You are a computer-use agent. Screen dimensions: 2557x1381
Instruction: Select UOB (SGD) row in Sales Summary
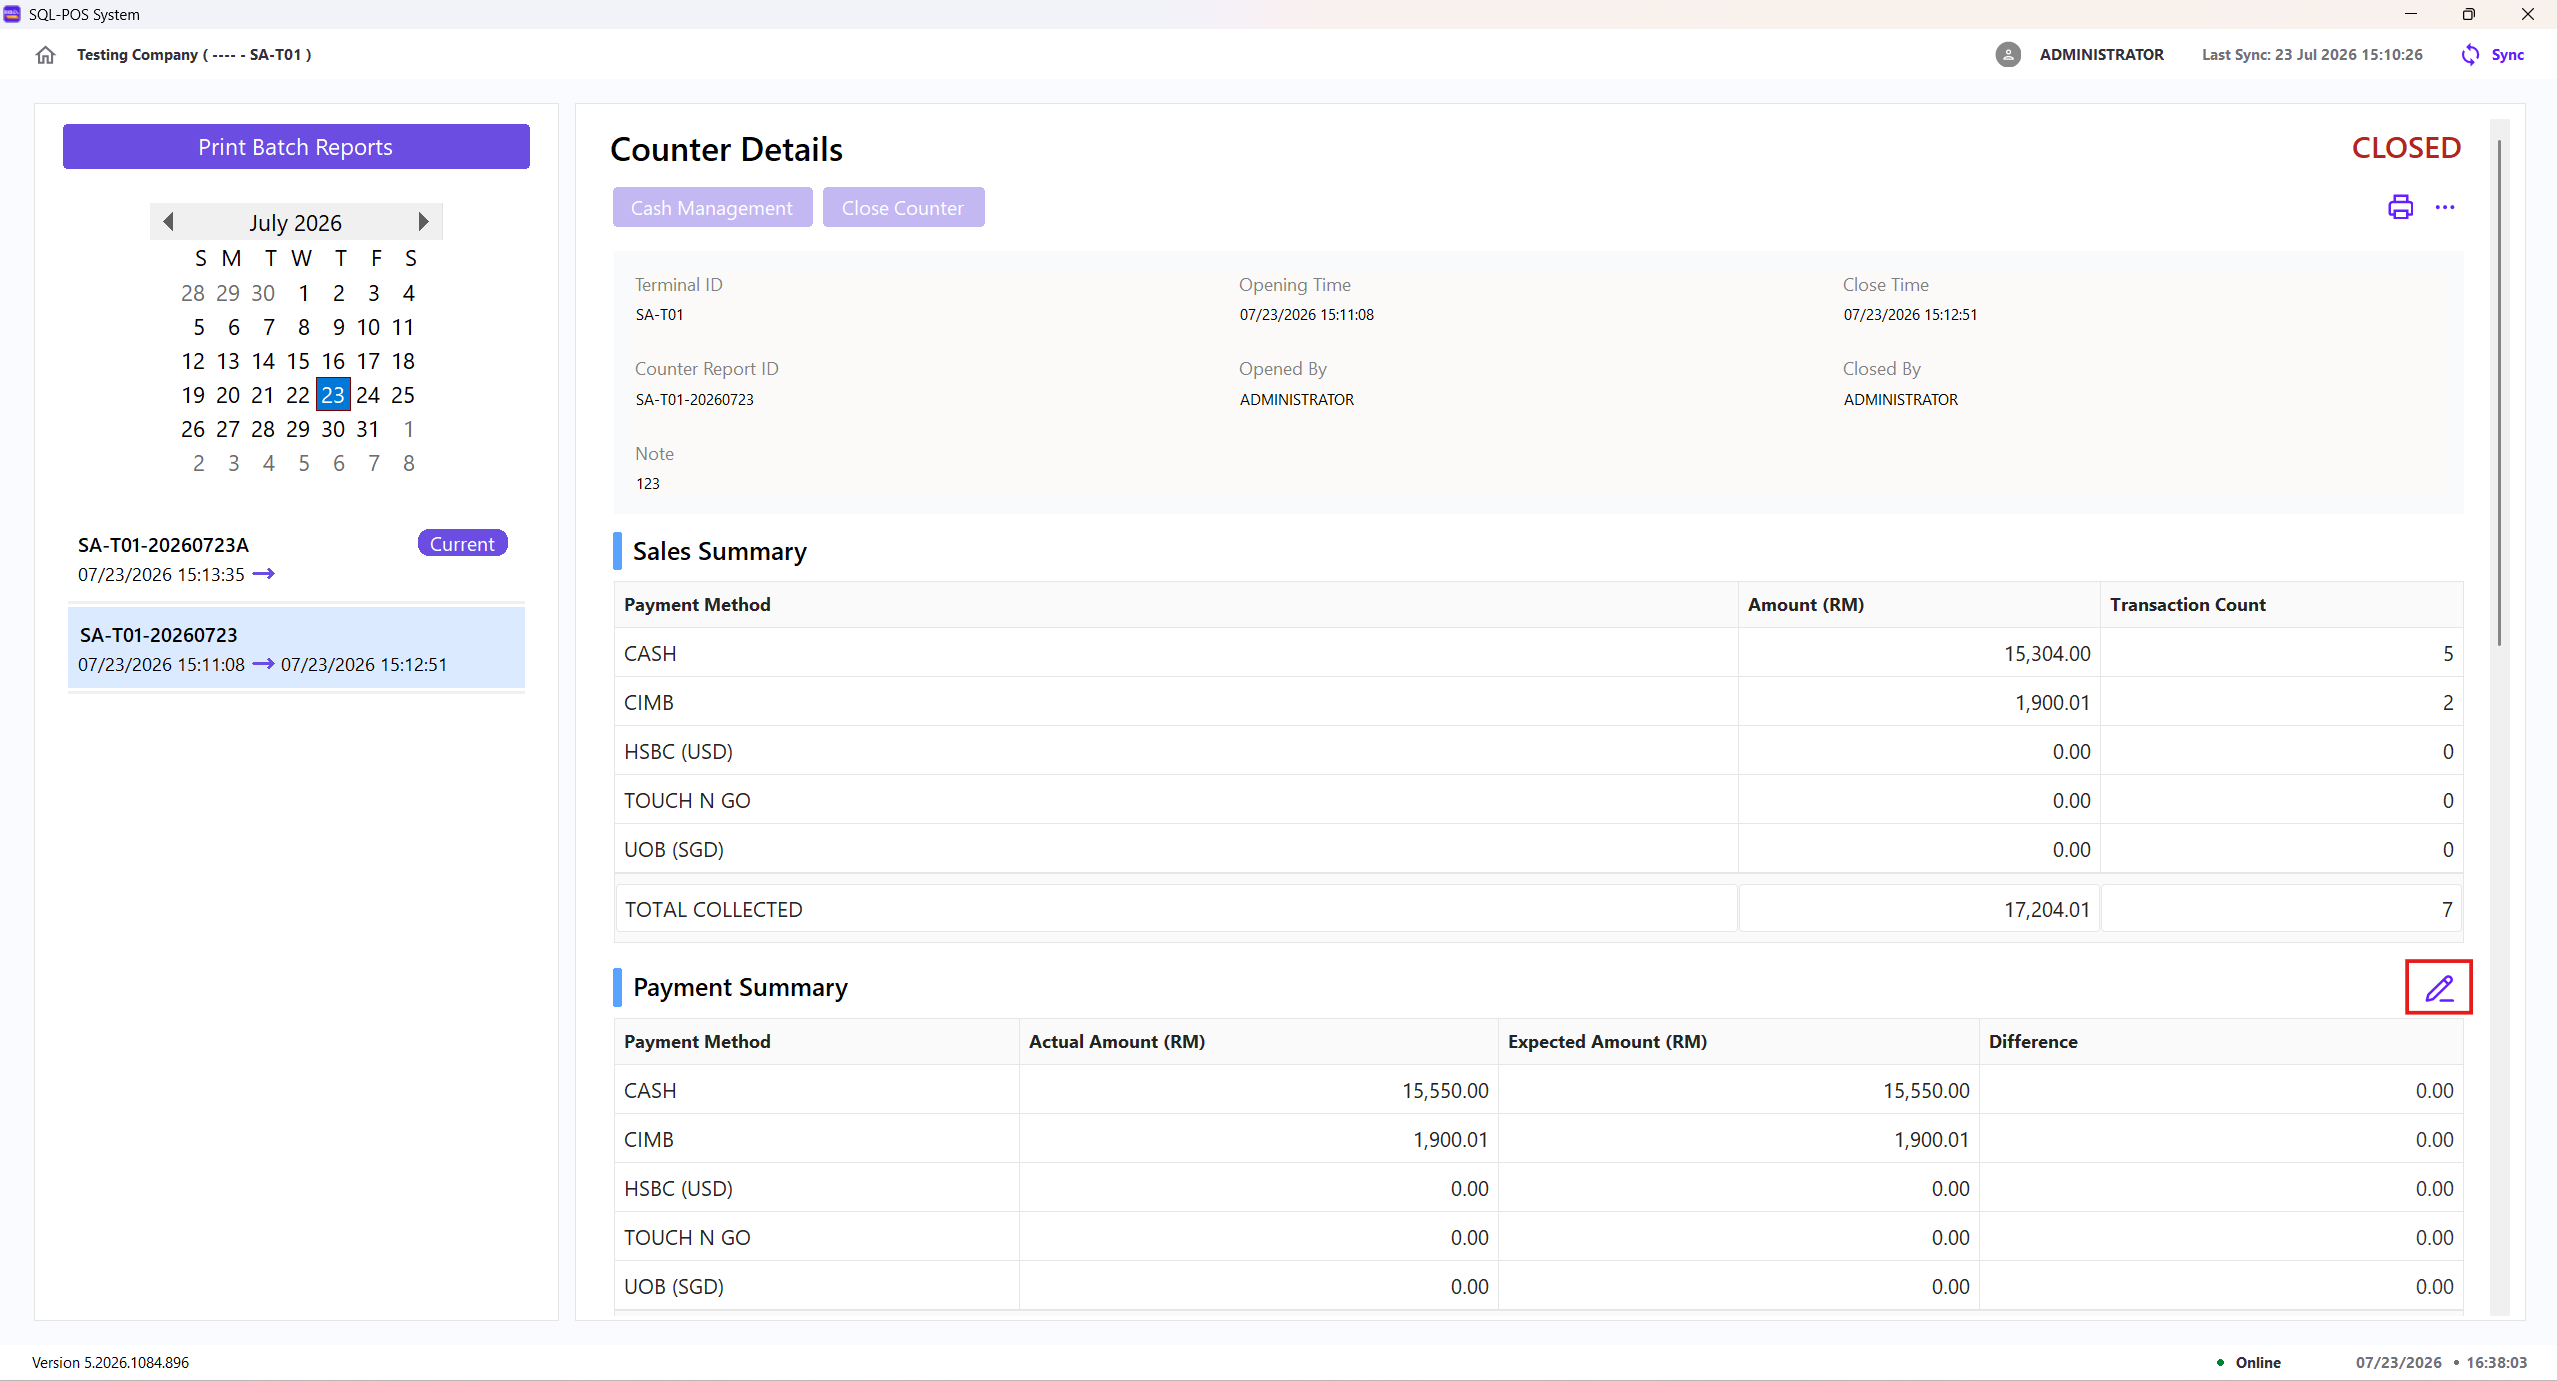[1538, 849]
